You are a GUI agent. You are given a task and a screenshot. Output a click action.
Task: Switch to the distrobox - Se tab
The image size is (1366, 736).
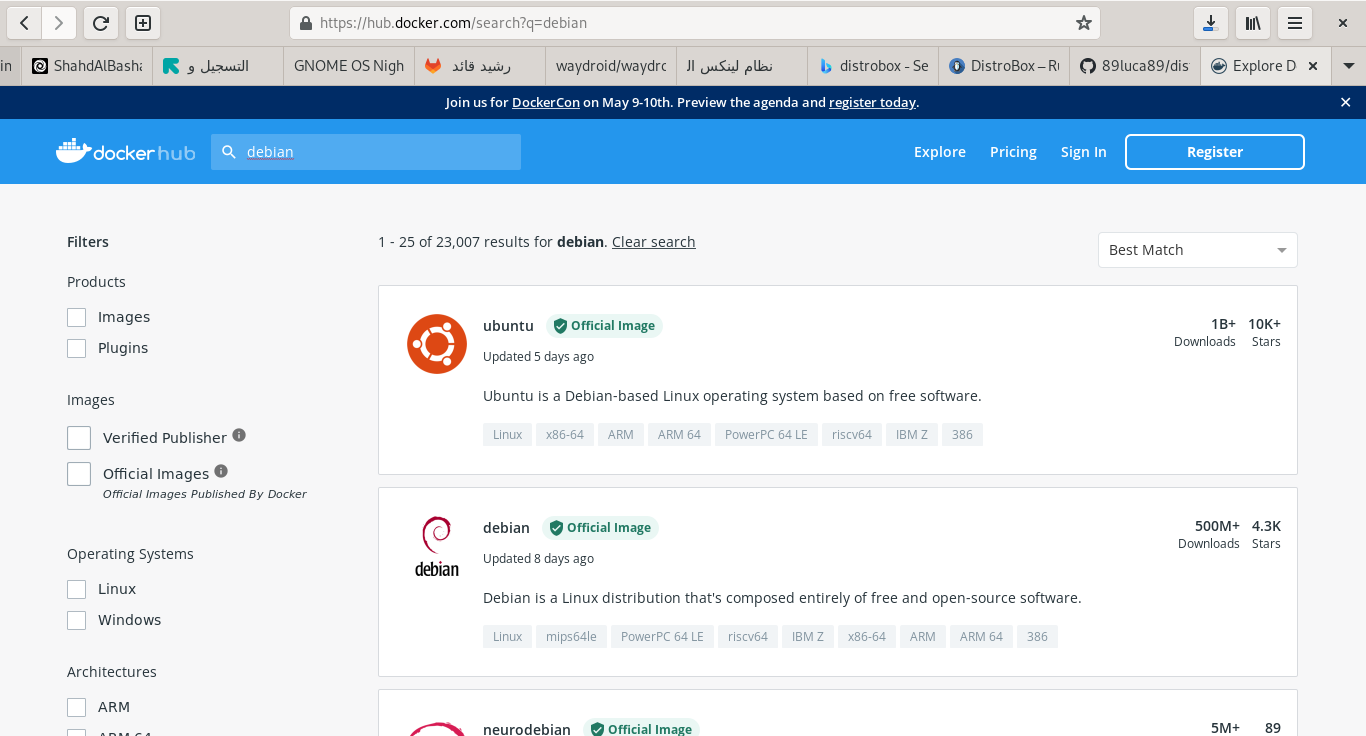coord(873,66)
